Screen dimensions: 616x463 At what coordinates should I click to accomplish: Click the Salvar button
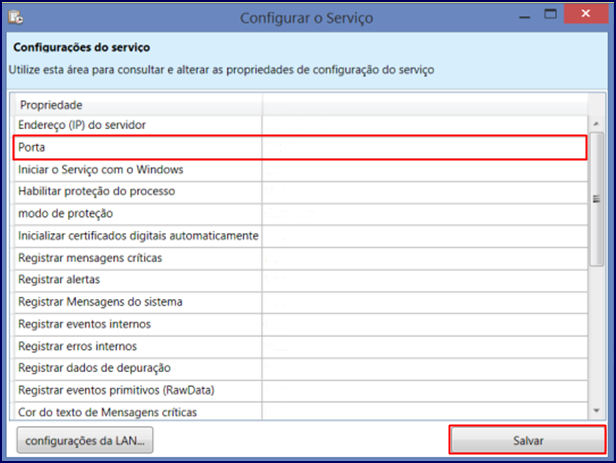coord(528,440)
